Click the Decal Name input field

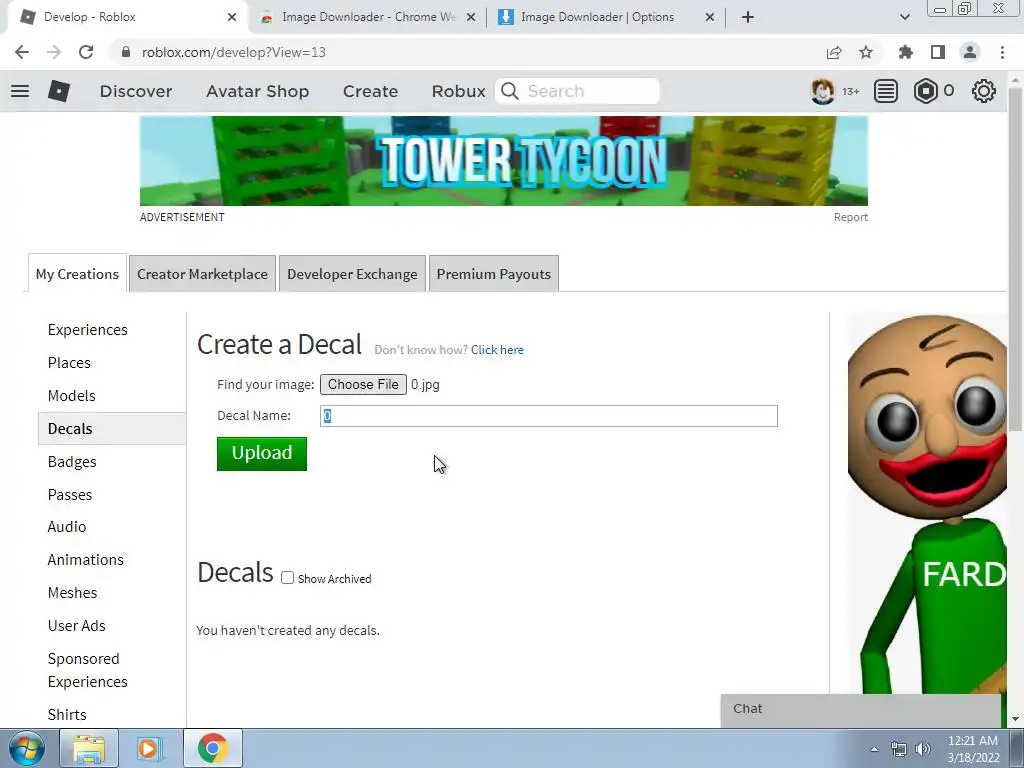(549, 416)
